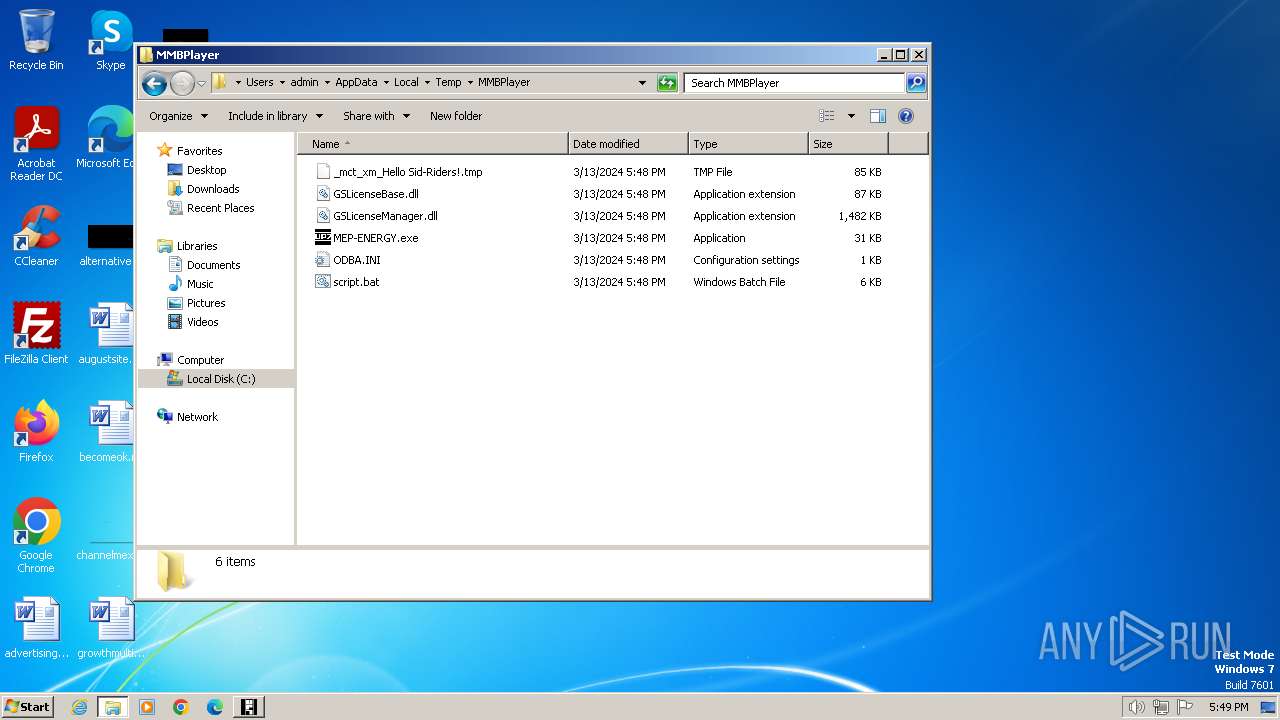The height and width of the screenshot is (720, 1280).
Task: Click Users in the address breadcrumb
Action: click(260, 83)
